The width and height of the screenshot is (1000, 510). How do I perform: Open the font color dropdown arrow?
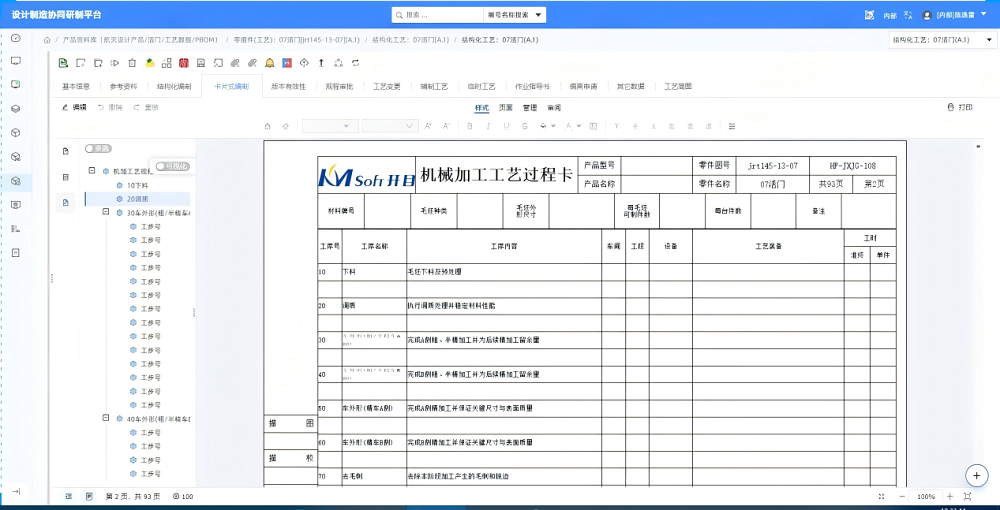579,126
